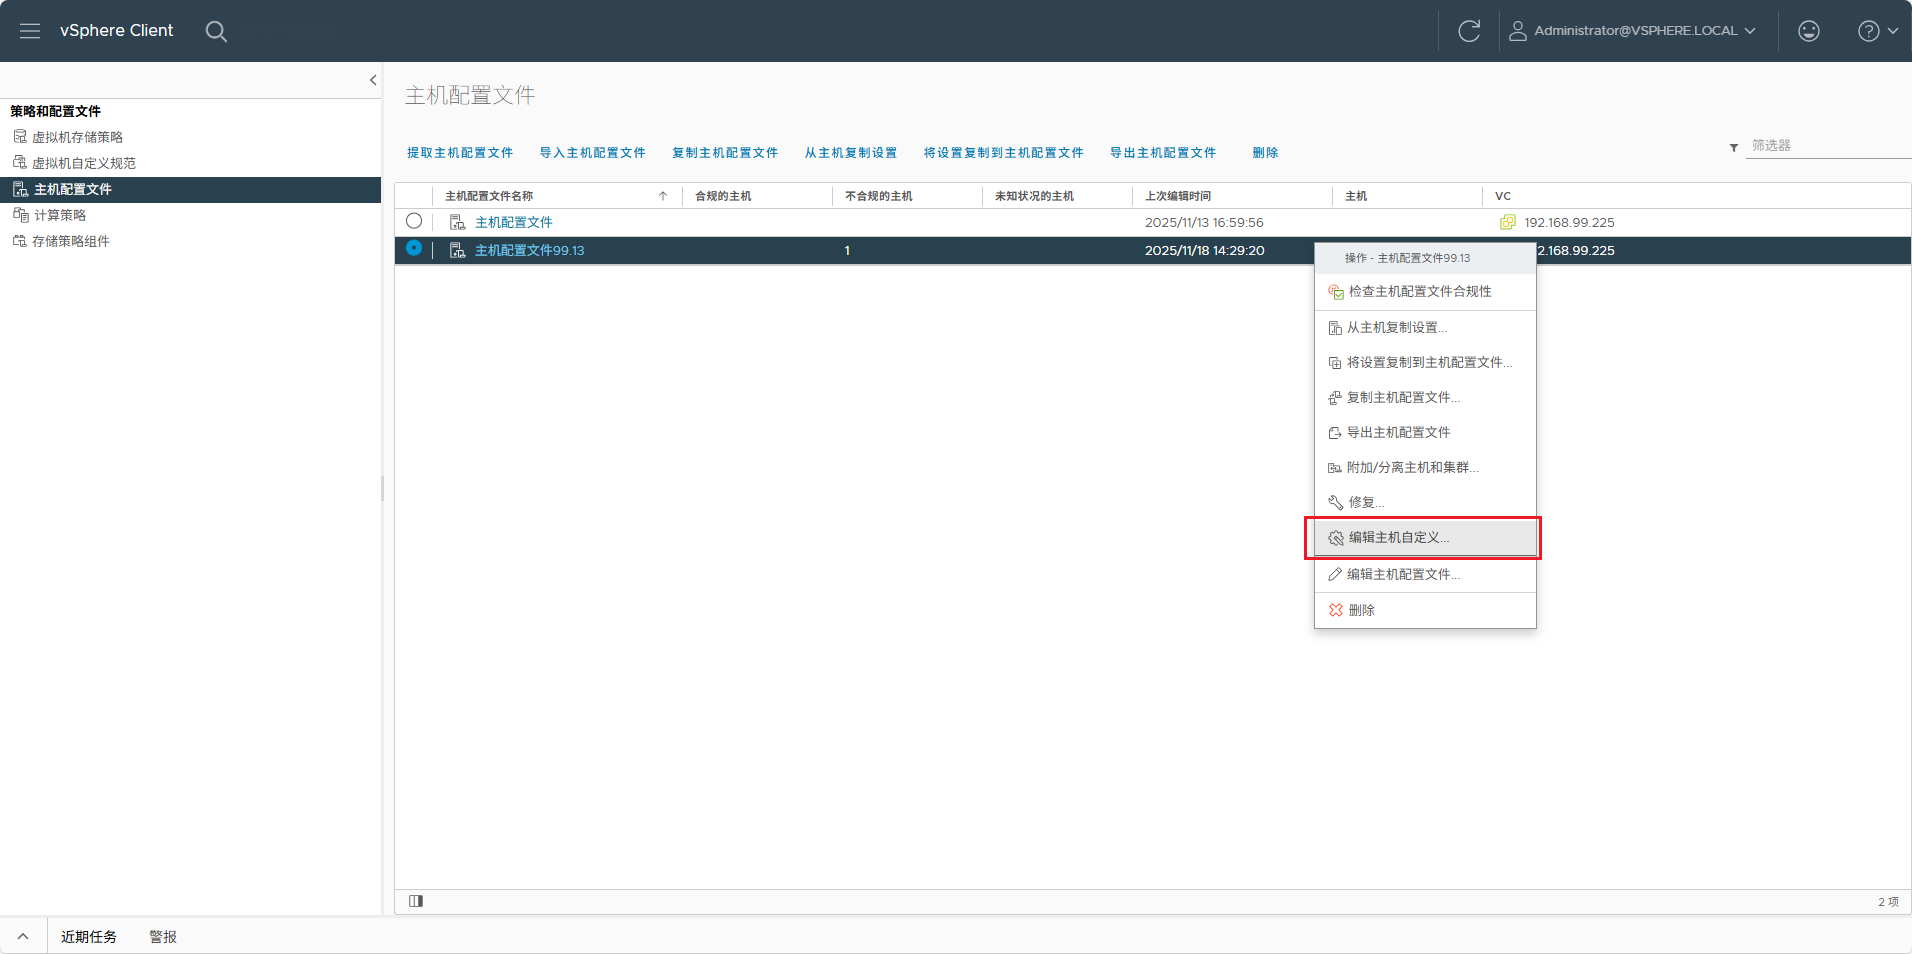Click the search magnifier icon
Viewport: 1912px width, 954px height.
pos(216,31)
